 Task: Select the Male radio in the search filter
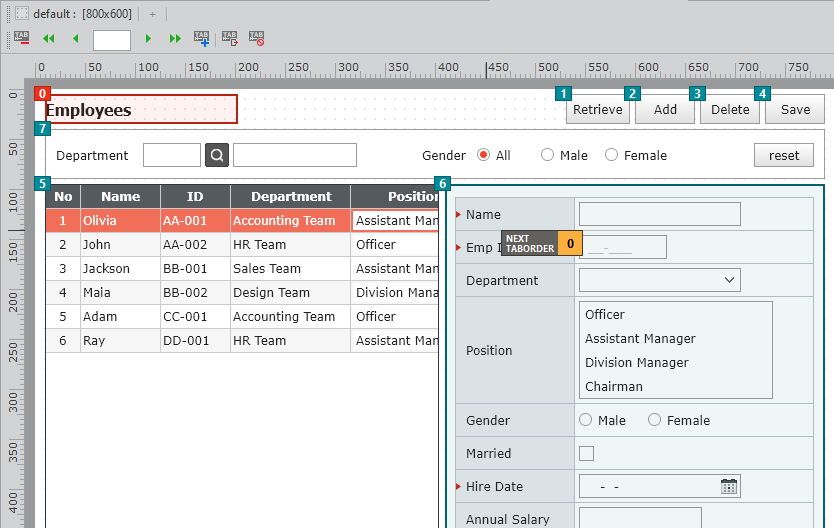pos(547,155)
